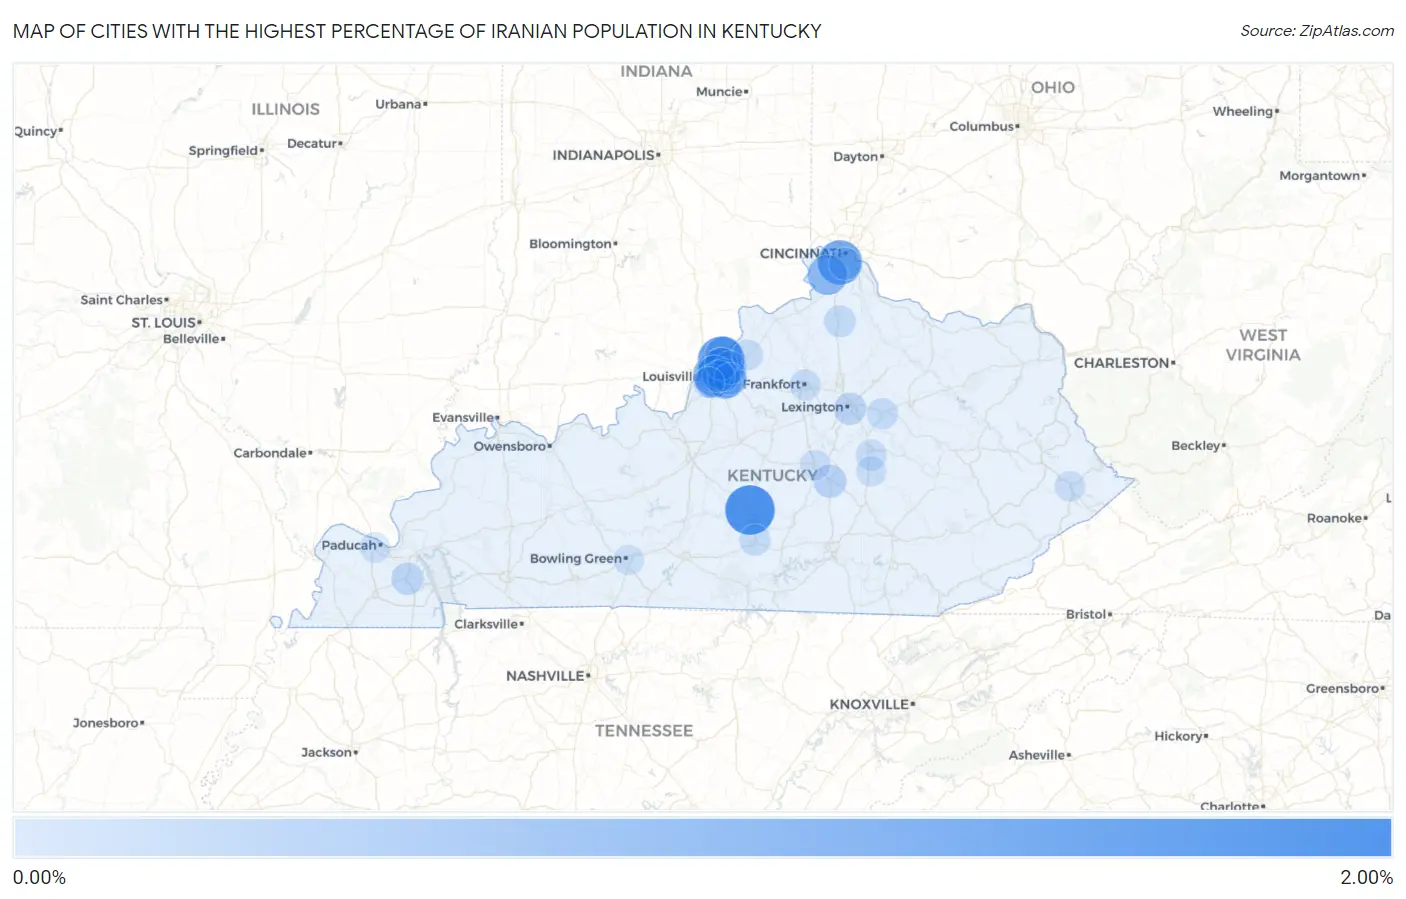Click the KNOXVILLE city label
1406x899 pixels.
(869, 704)
